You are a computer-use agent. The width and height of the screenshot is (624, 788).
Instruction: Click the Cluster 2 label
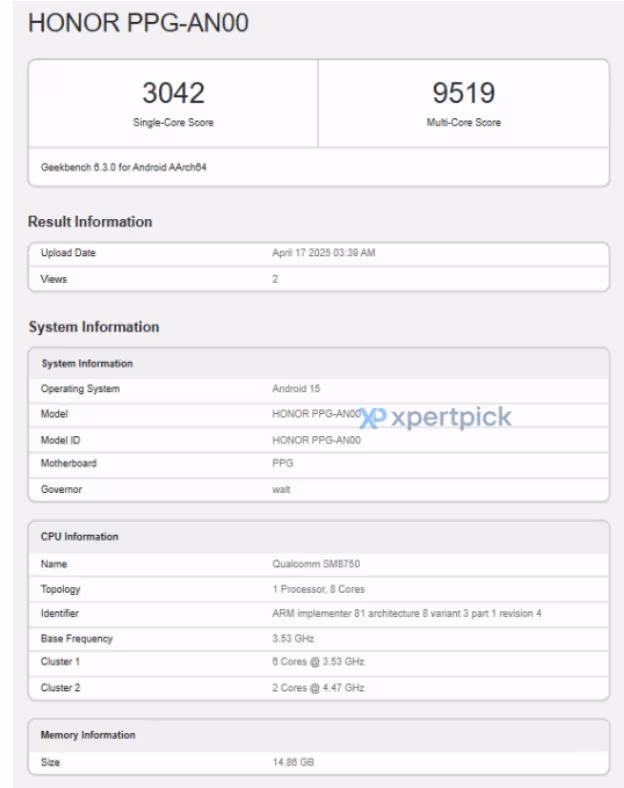(x=60, y=687)
